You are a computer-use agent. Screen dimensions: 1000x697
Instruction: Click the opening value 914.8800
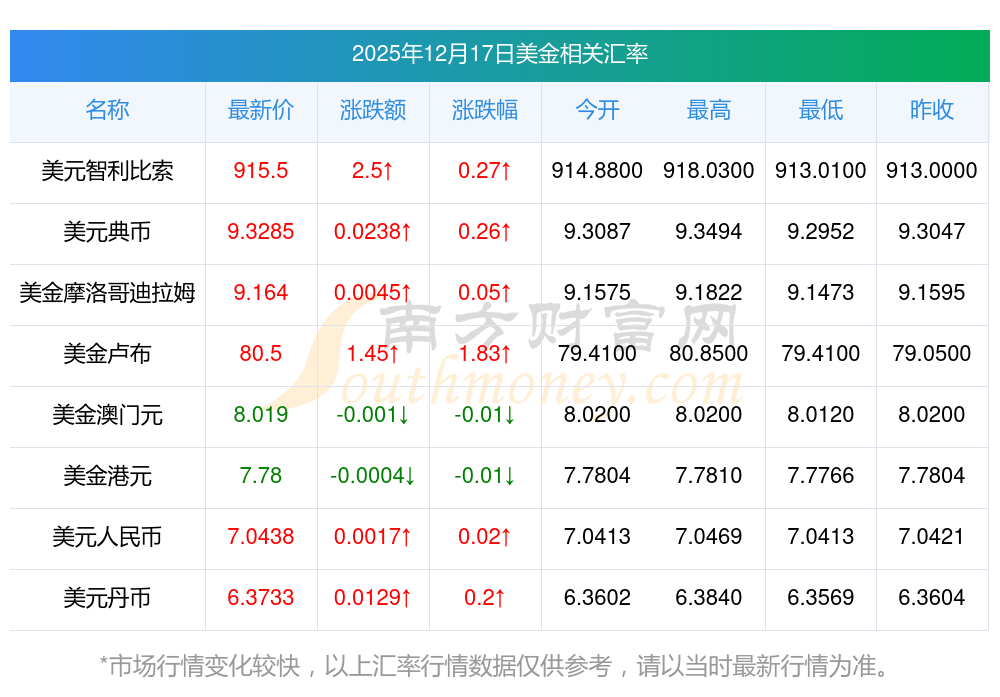(x=597, y=170)
